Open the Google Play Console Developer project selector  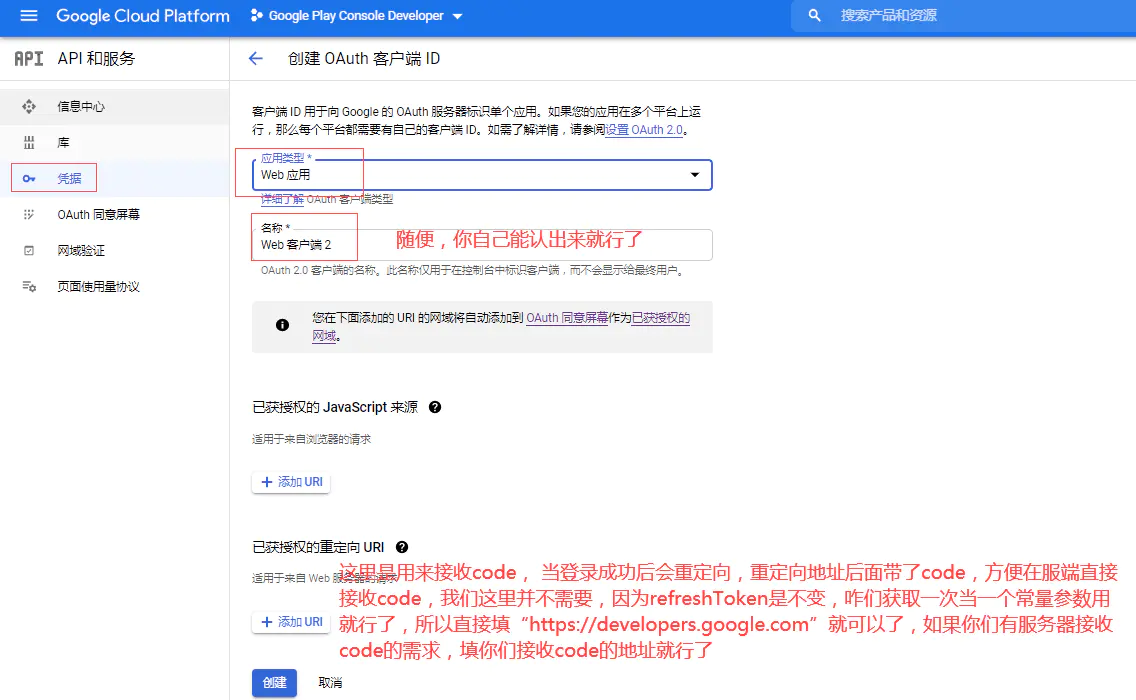point(356,16)
